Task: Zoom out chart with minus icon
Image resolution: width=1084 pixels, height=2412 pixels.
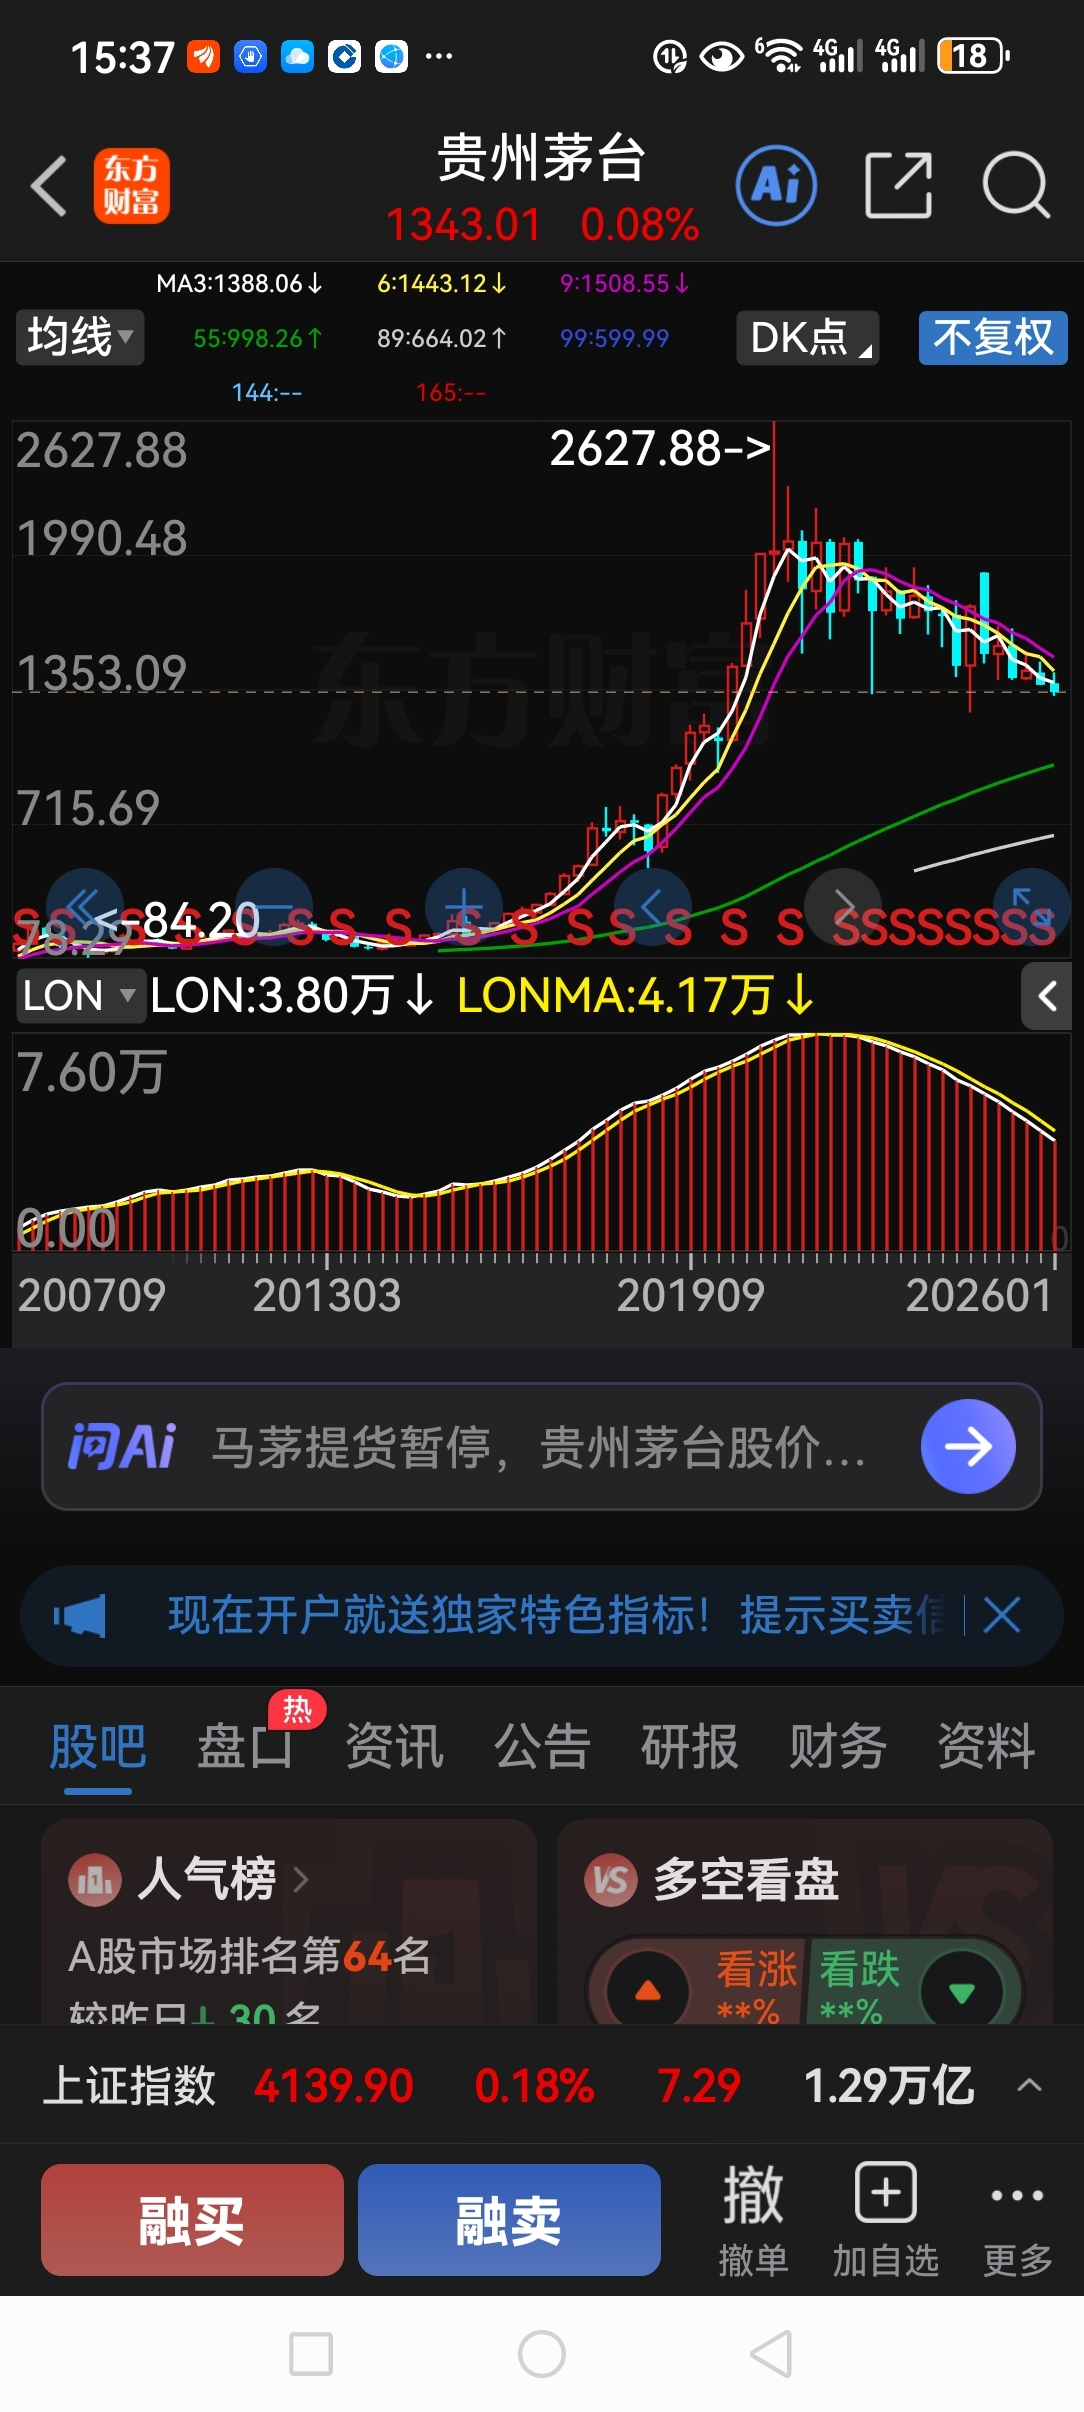Action: (274, 908)
